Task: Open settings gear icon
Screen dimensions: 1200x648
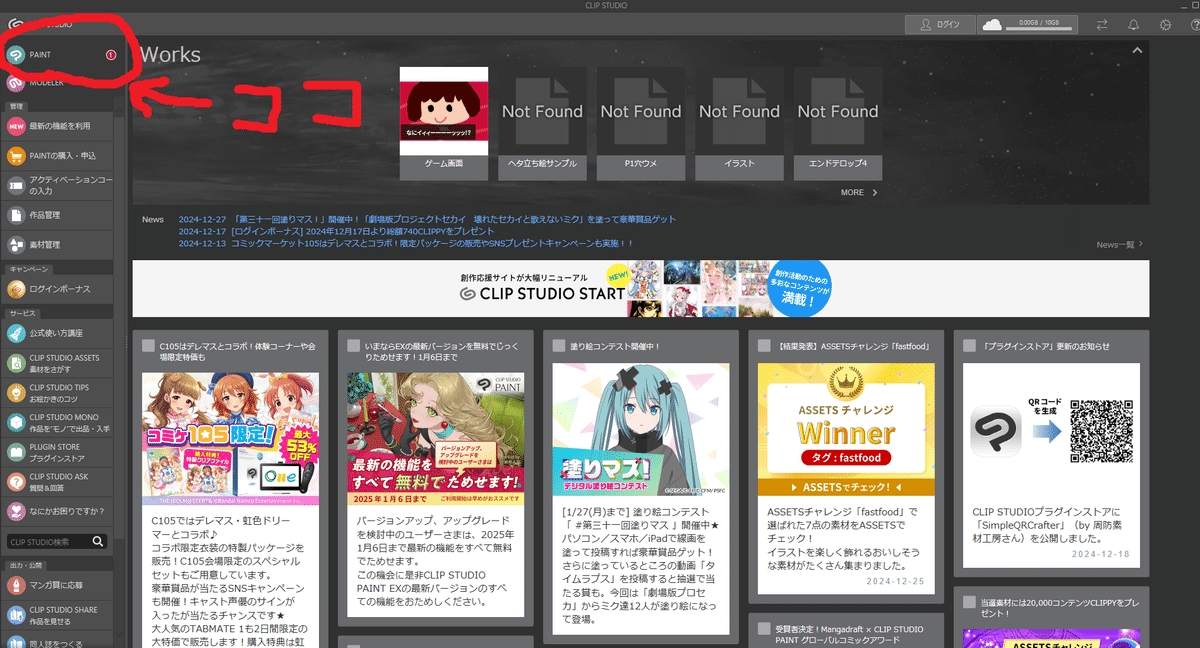Action: pyautogui.click(x=1165, y=24)
